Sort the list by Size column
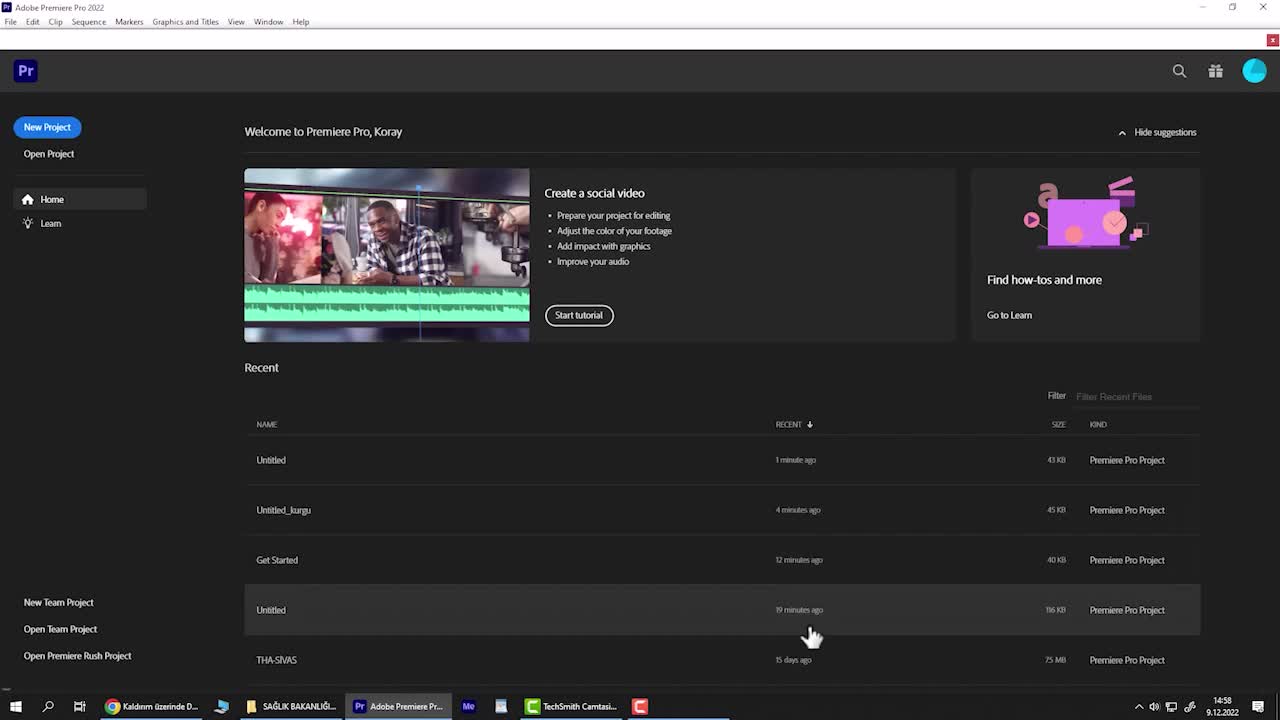This screenshot has width=1280, height=720. point(1058,424)
